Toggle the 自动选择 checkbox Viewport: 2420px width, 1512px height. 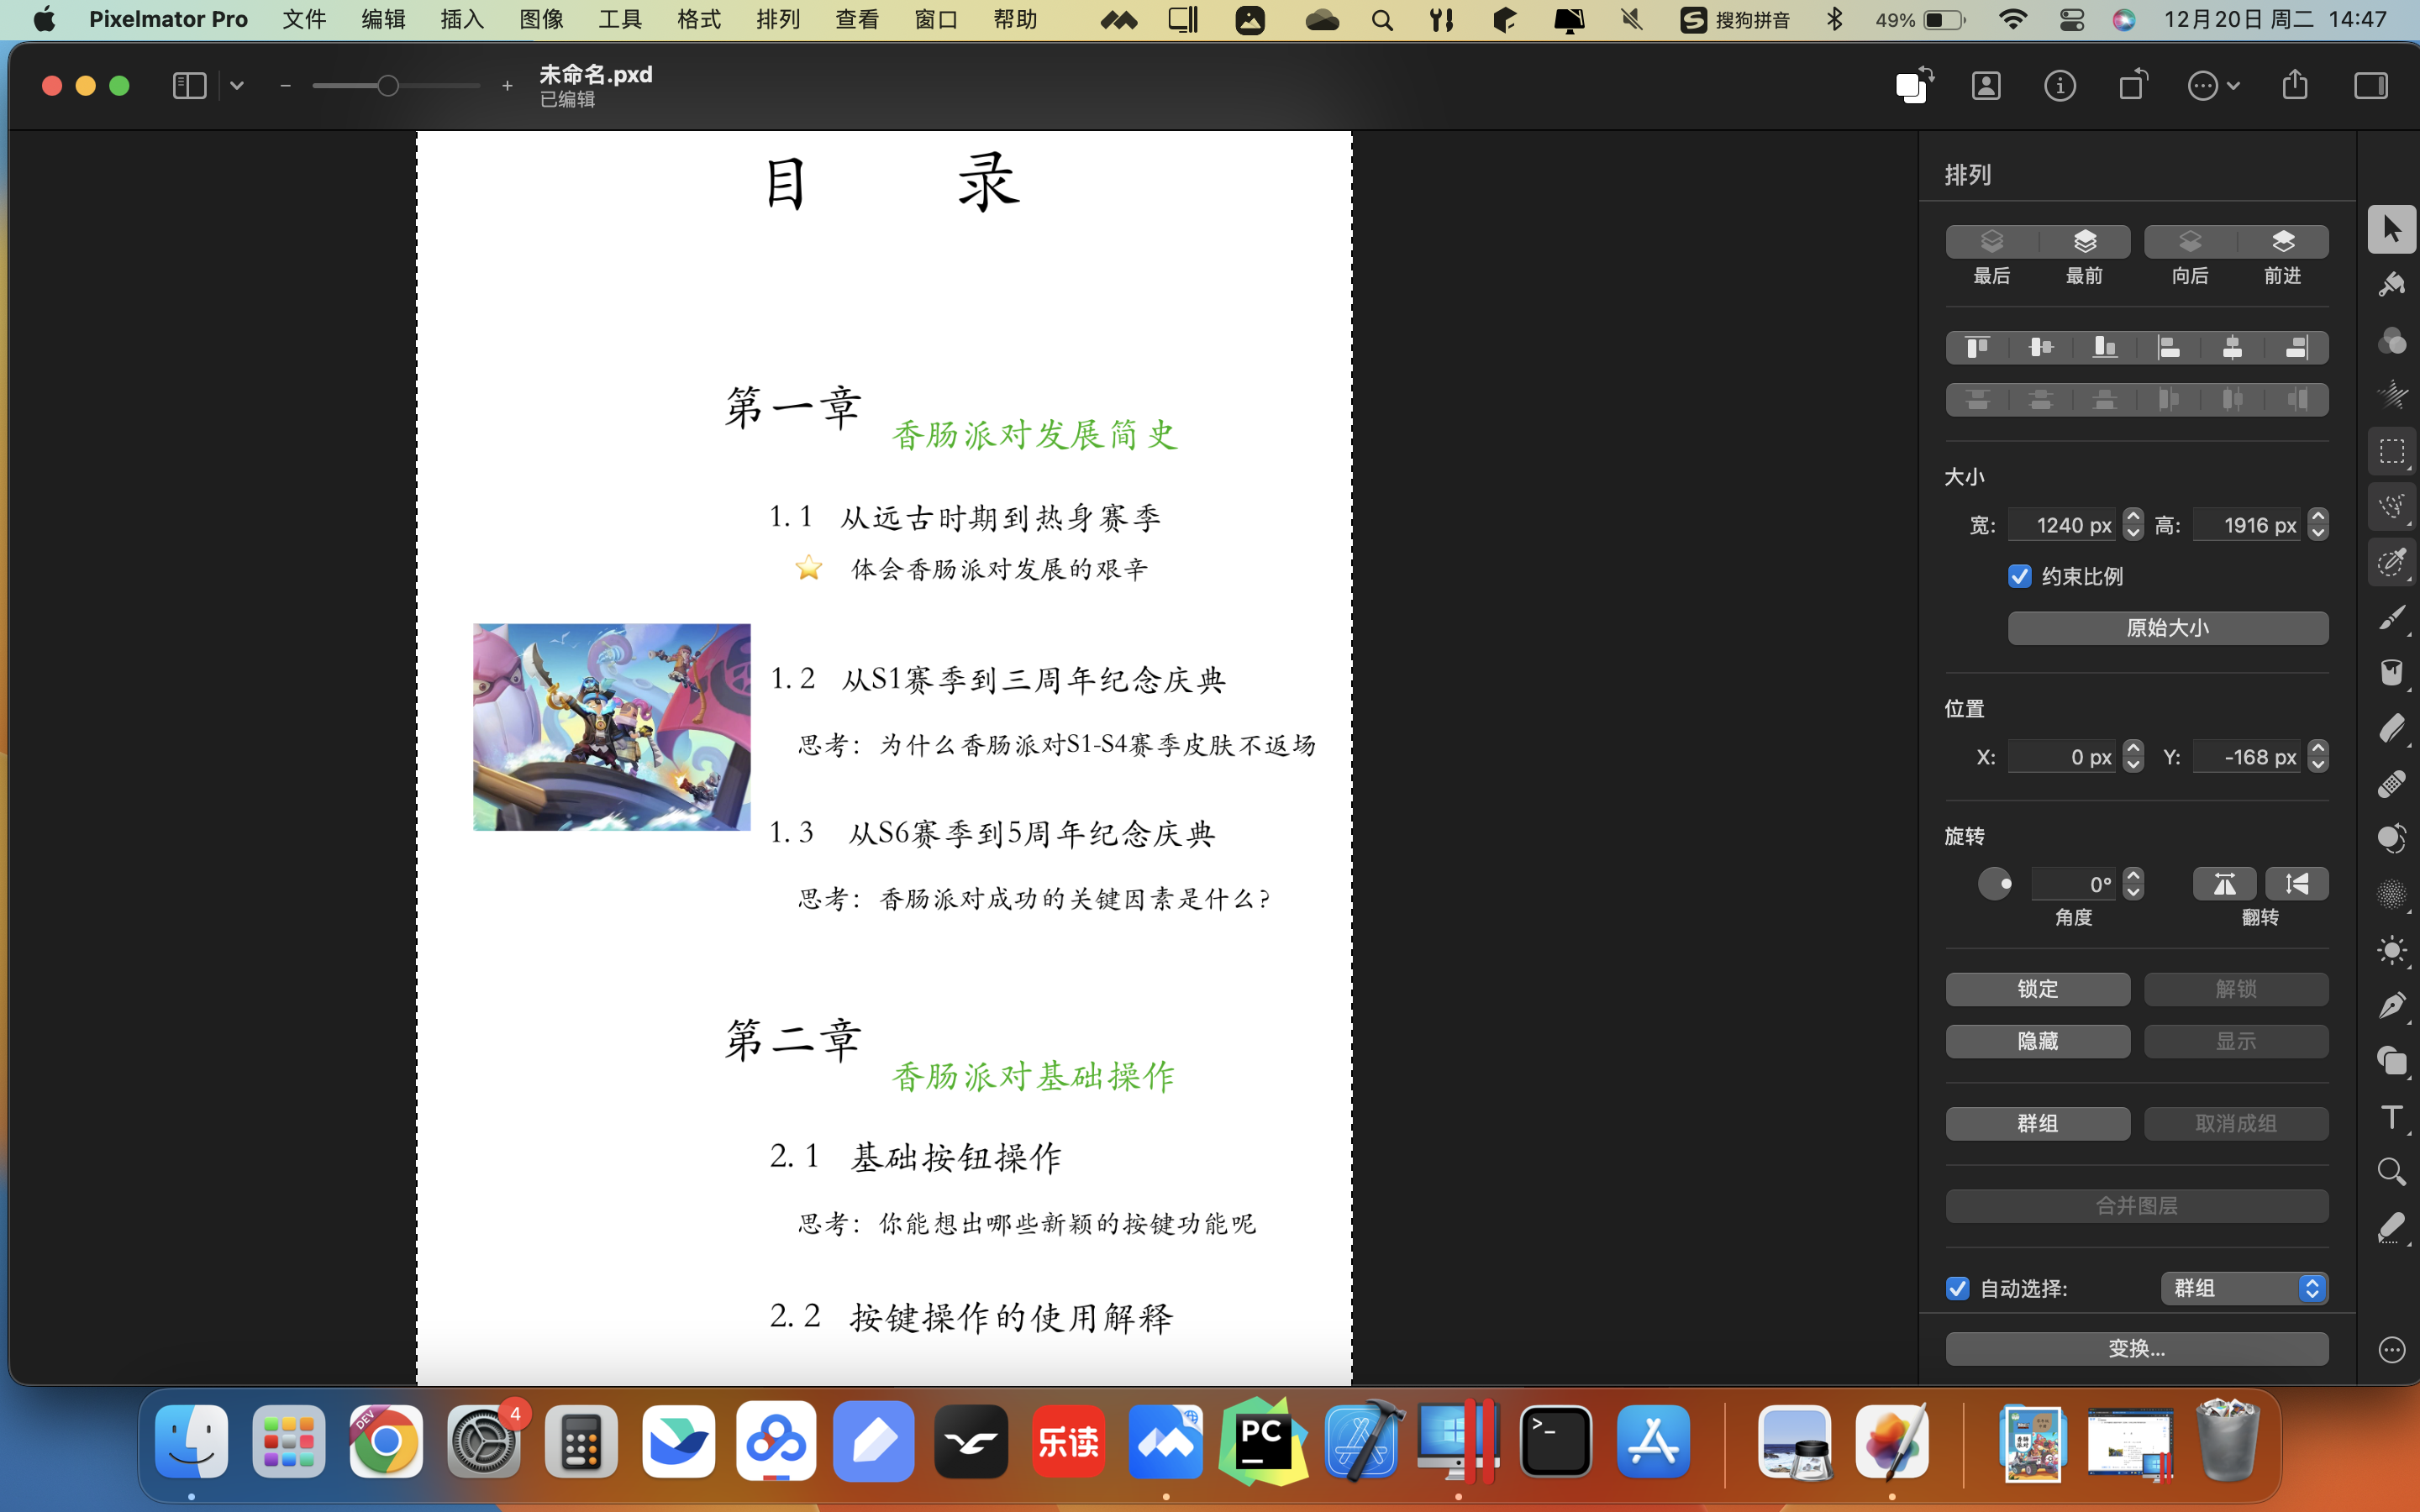click(x=1957, y=1288)
